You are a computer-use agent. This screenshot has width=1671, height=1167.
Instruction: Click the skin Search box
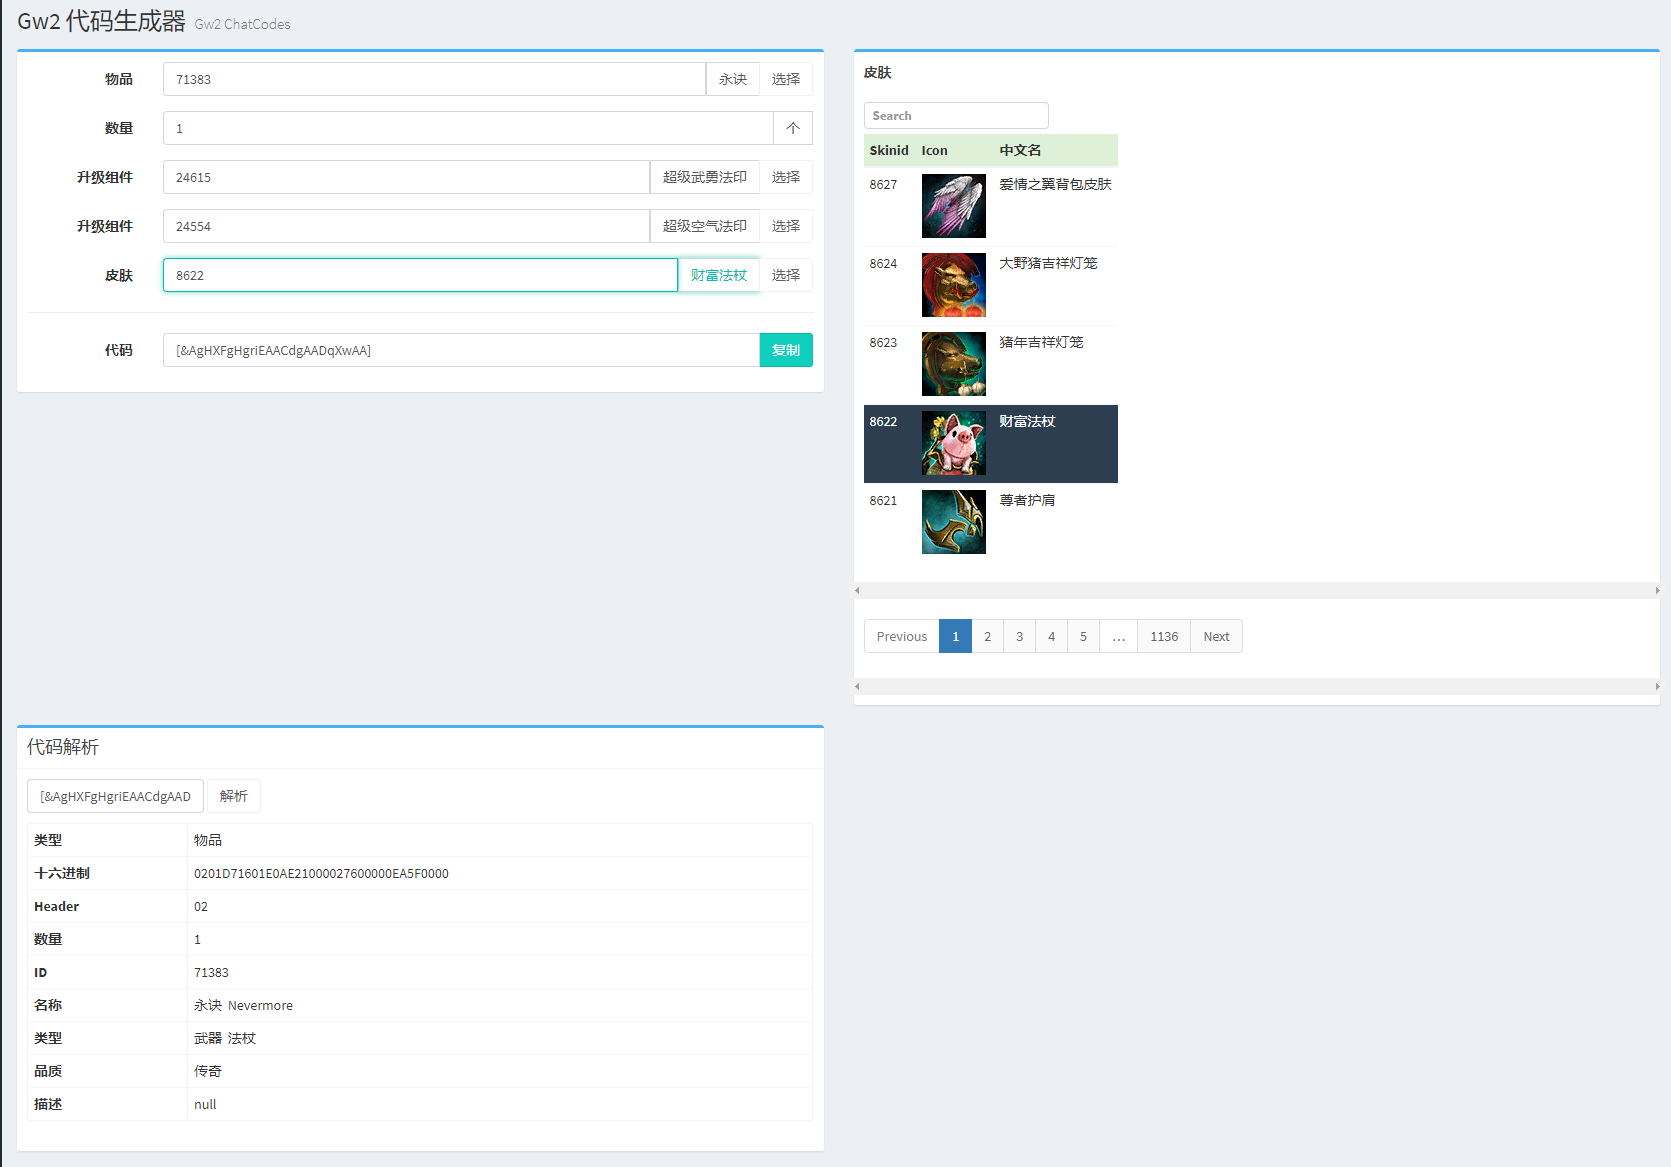pyautogui.click(x=956, y=115)
